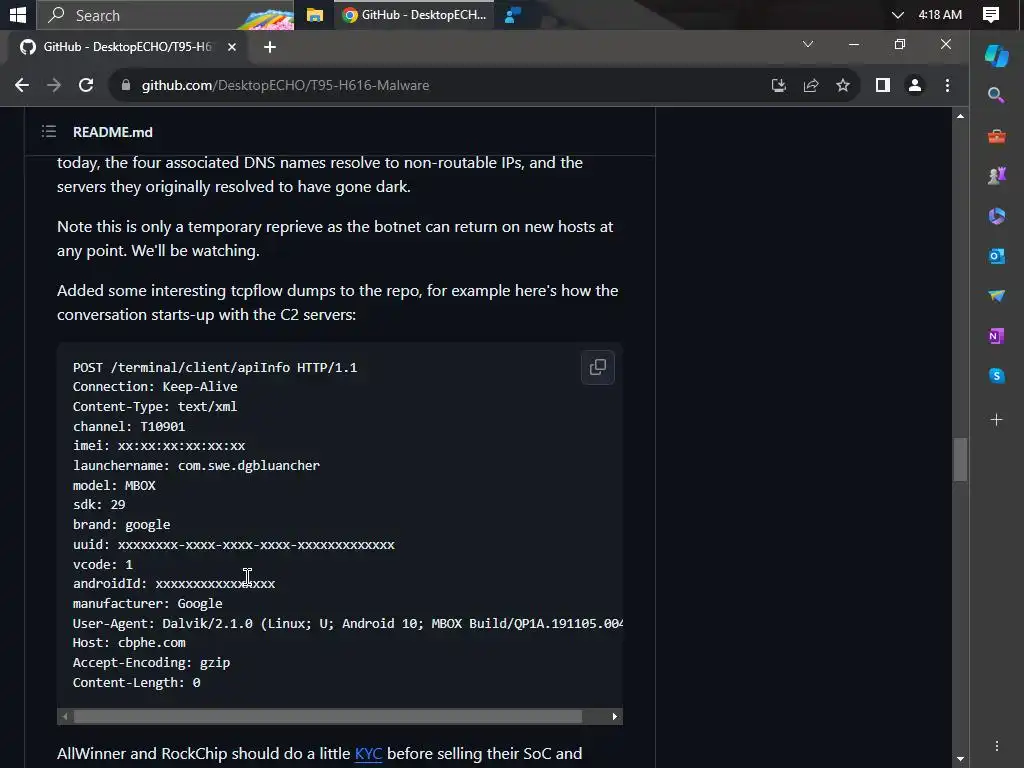Click the README.md file header
Screen dimensions: 1024x768
(x=113, y=132)
